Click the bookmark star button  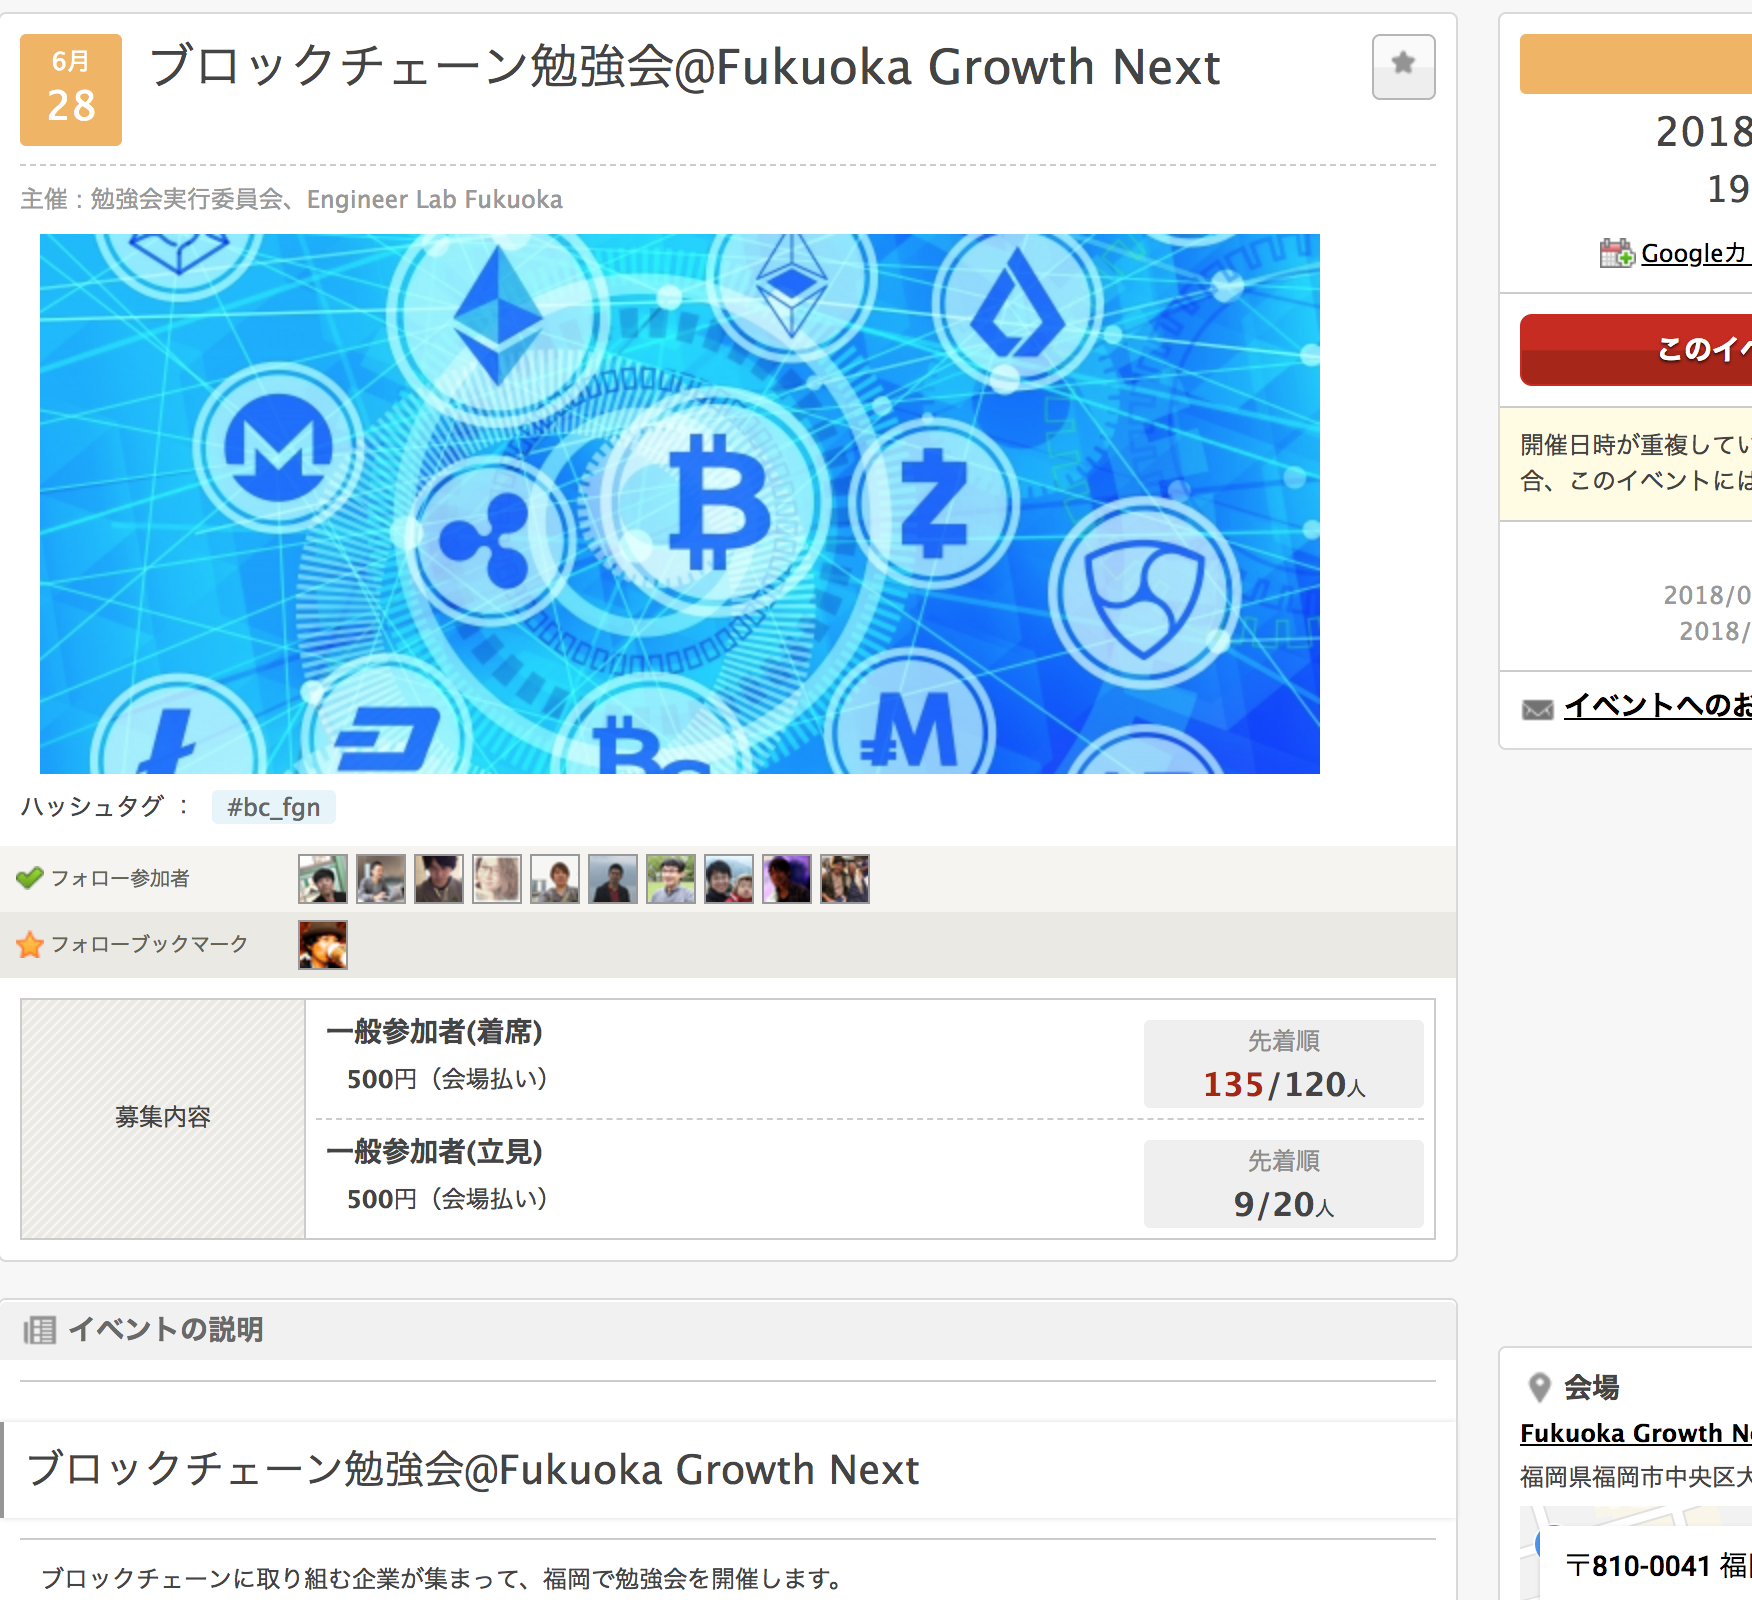pyautogui.click(x=1403, y=67)
